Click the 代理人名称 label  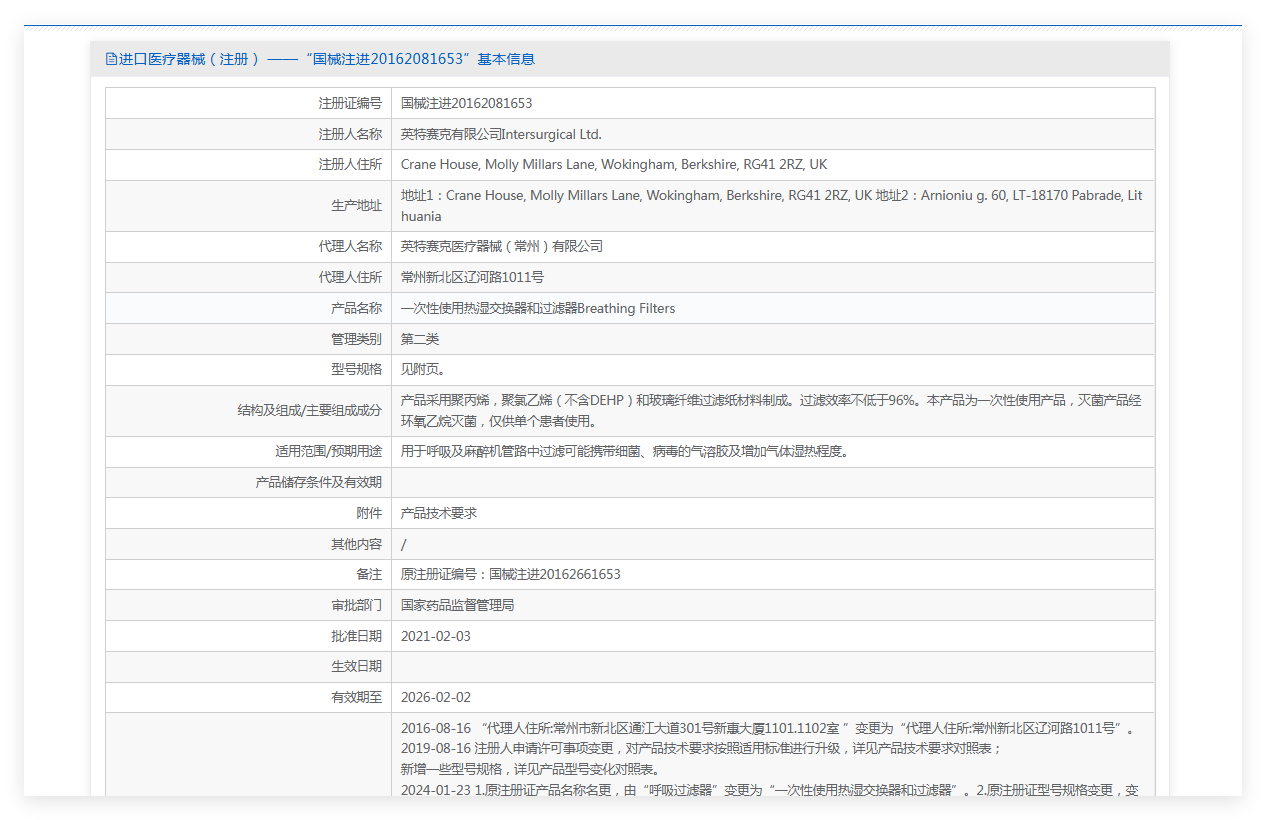pos(350,247)
